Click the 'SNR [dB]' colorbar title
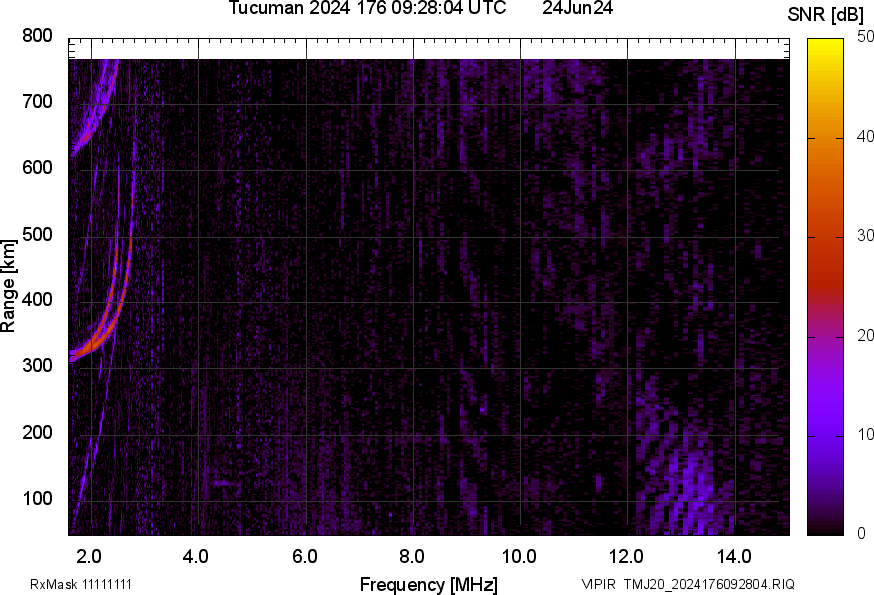Screen dimensions: 874x595 825,14
